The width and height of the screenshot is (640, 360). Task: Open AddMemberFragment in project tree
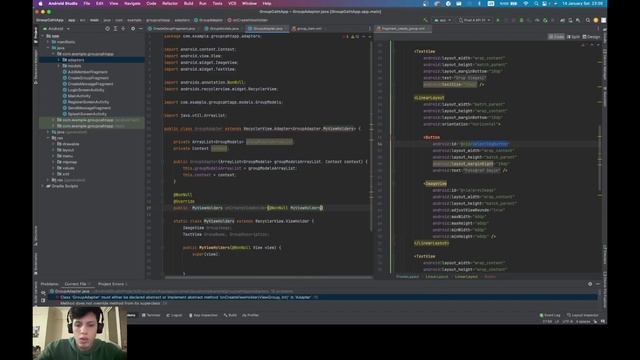click(87, 72)
